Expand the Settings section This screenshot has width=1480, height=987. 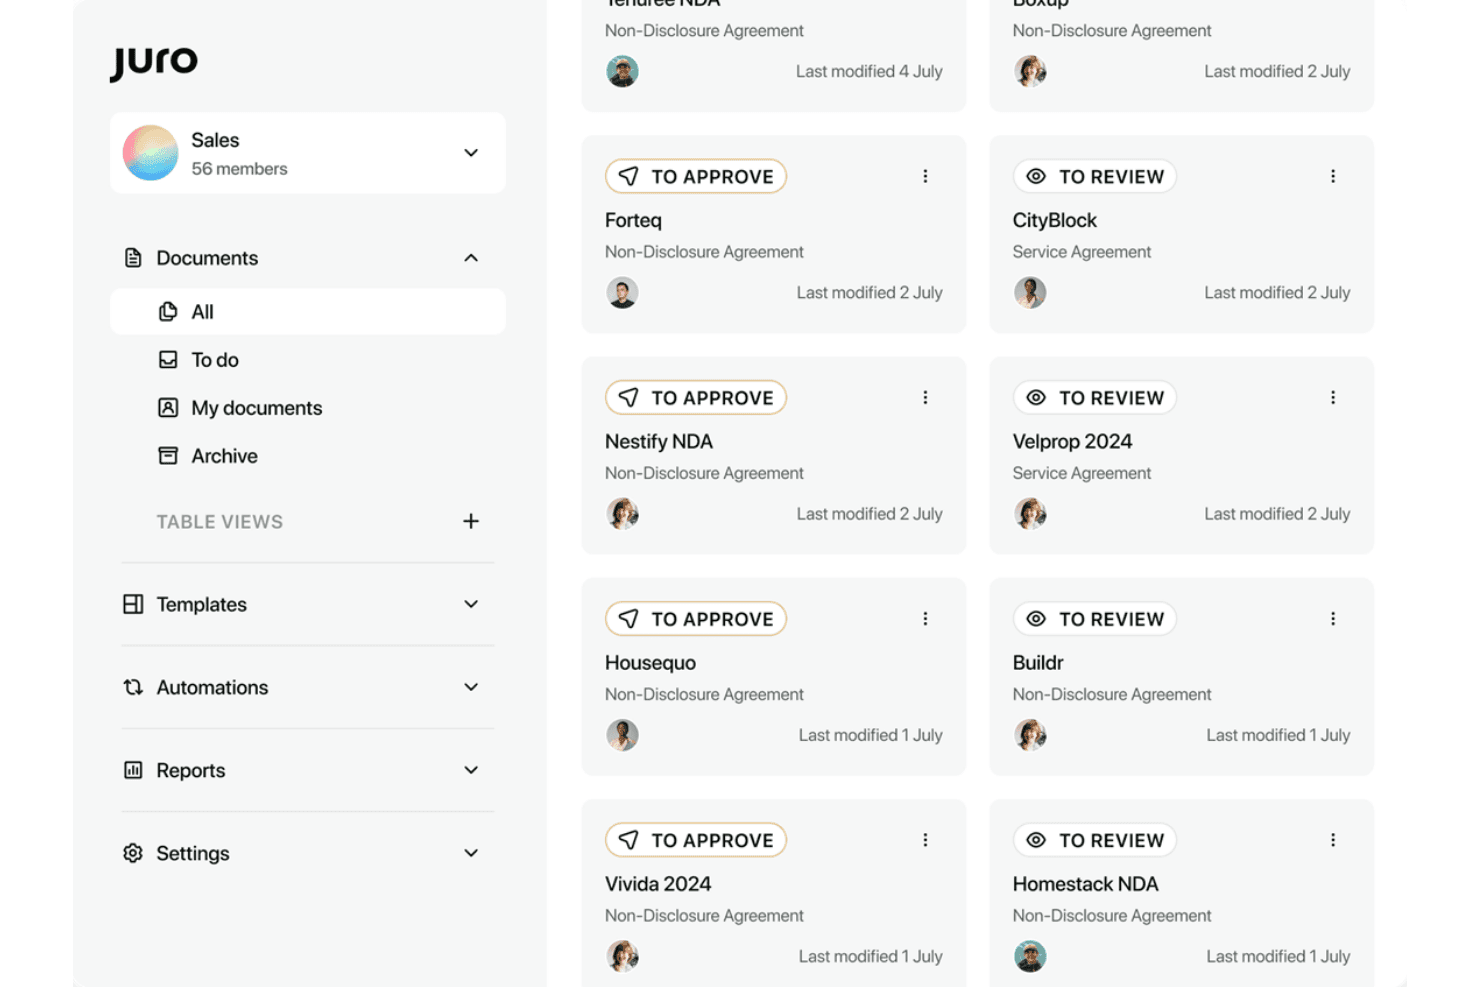(307, 853)
